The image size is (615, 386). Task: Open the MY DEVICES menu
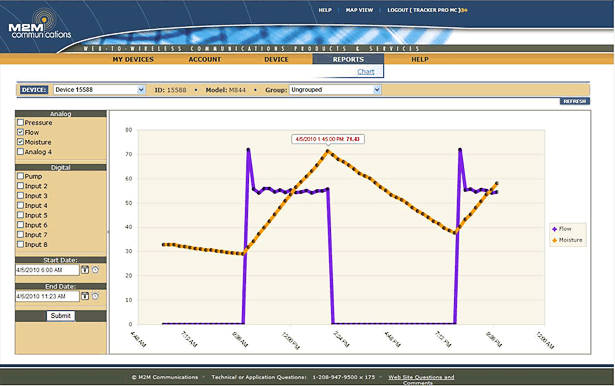click(133, 59)
